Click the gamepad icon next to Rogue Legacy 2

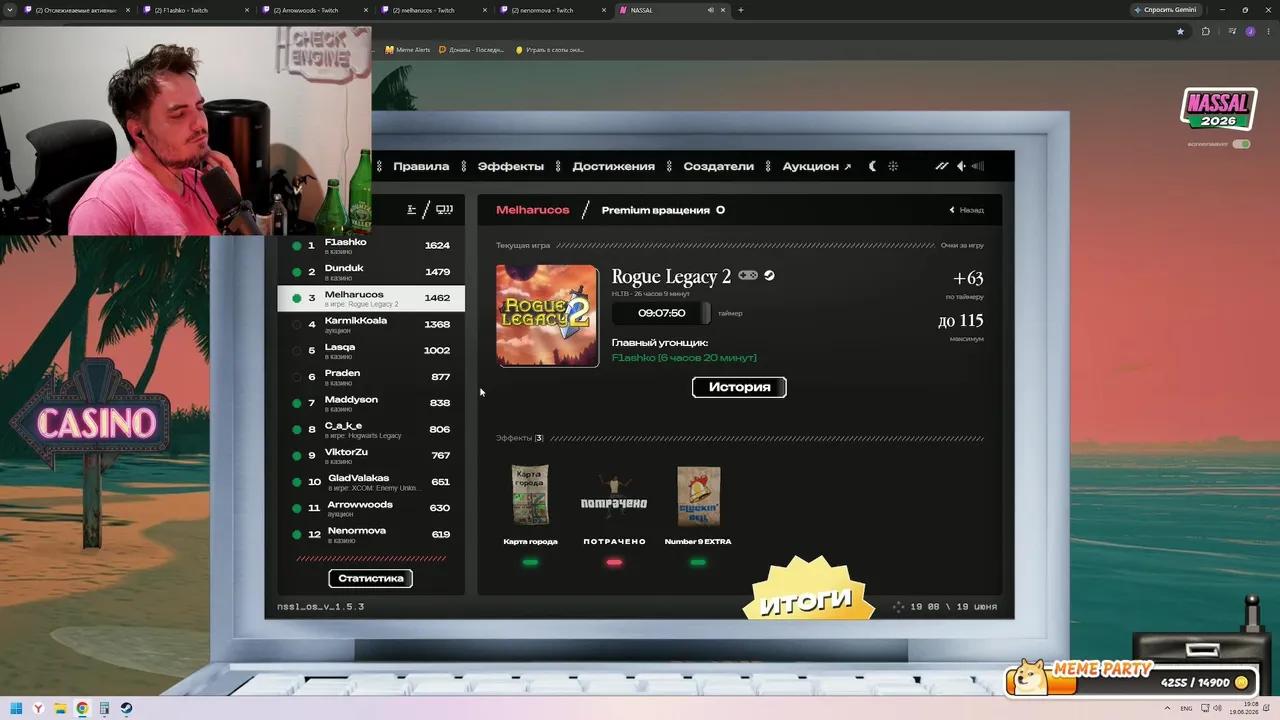point(748,276)
